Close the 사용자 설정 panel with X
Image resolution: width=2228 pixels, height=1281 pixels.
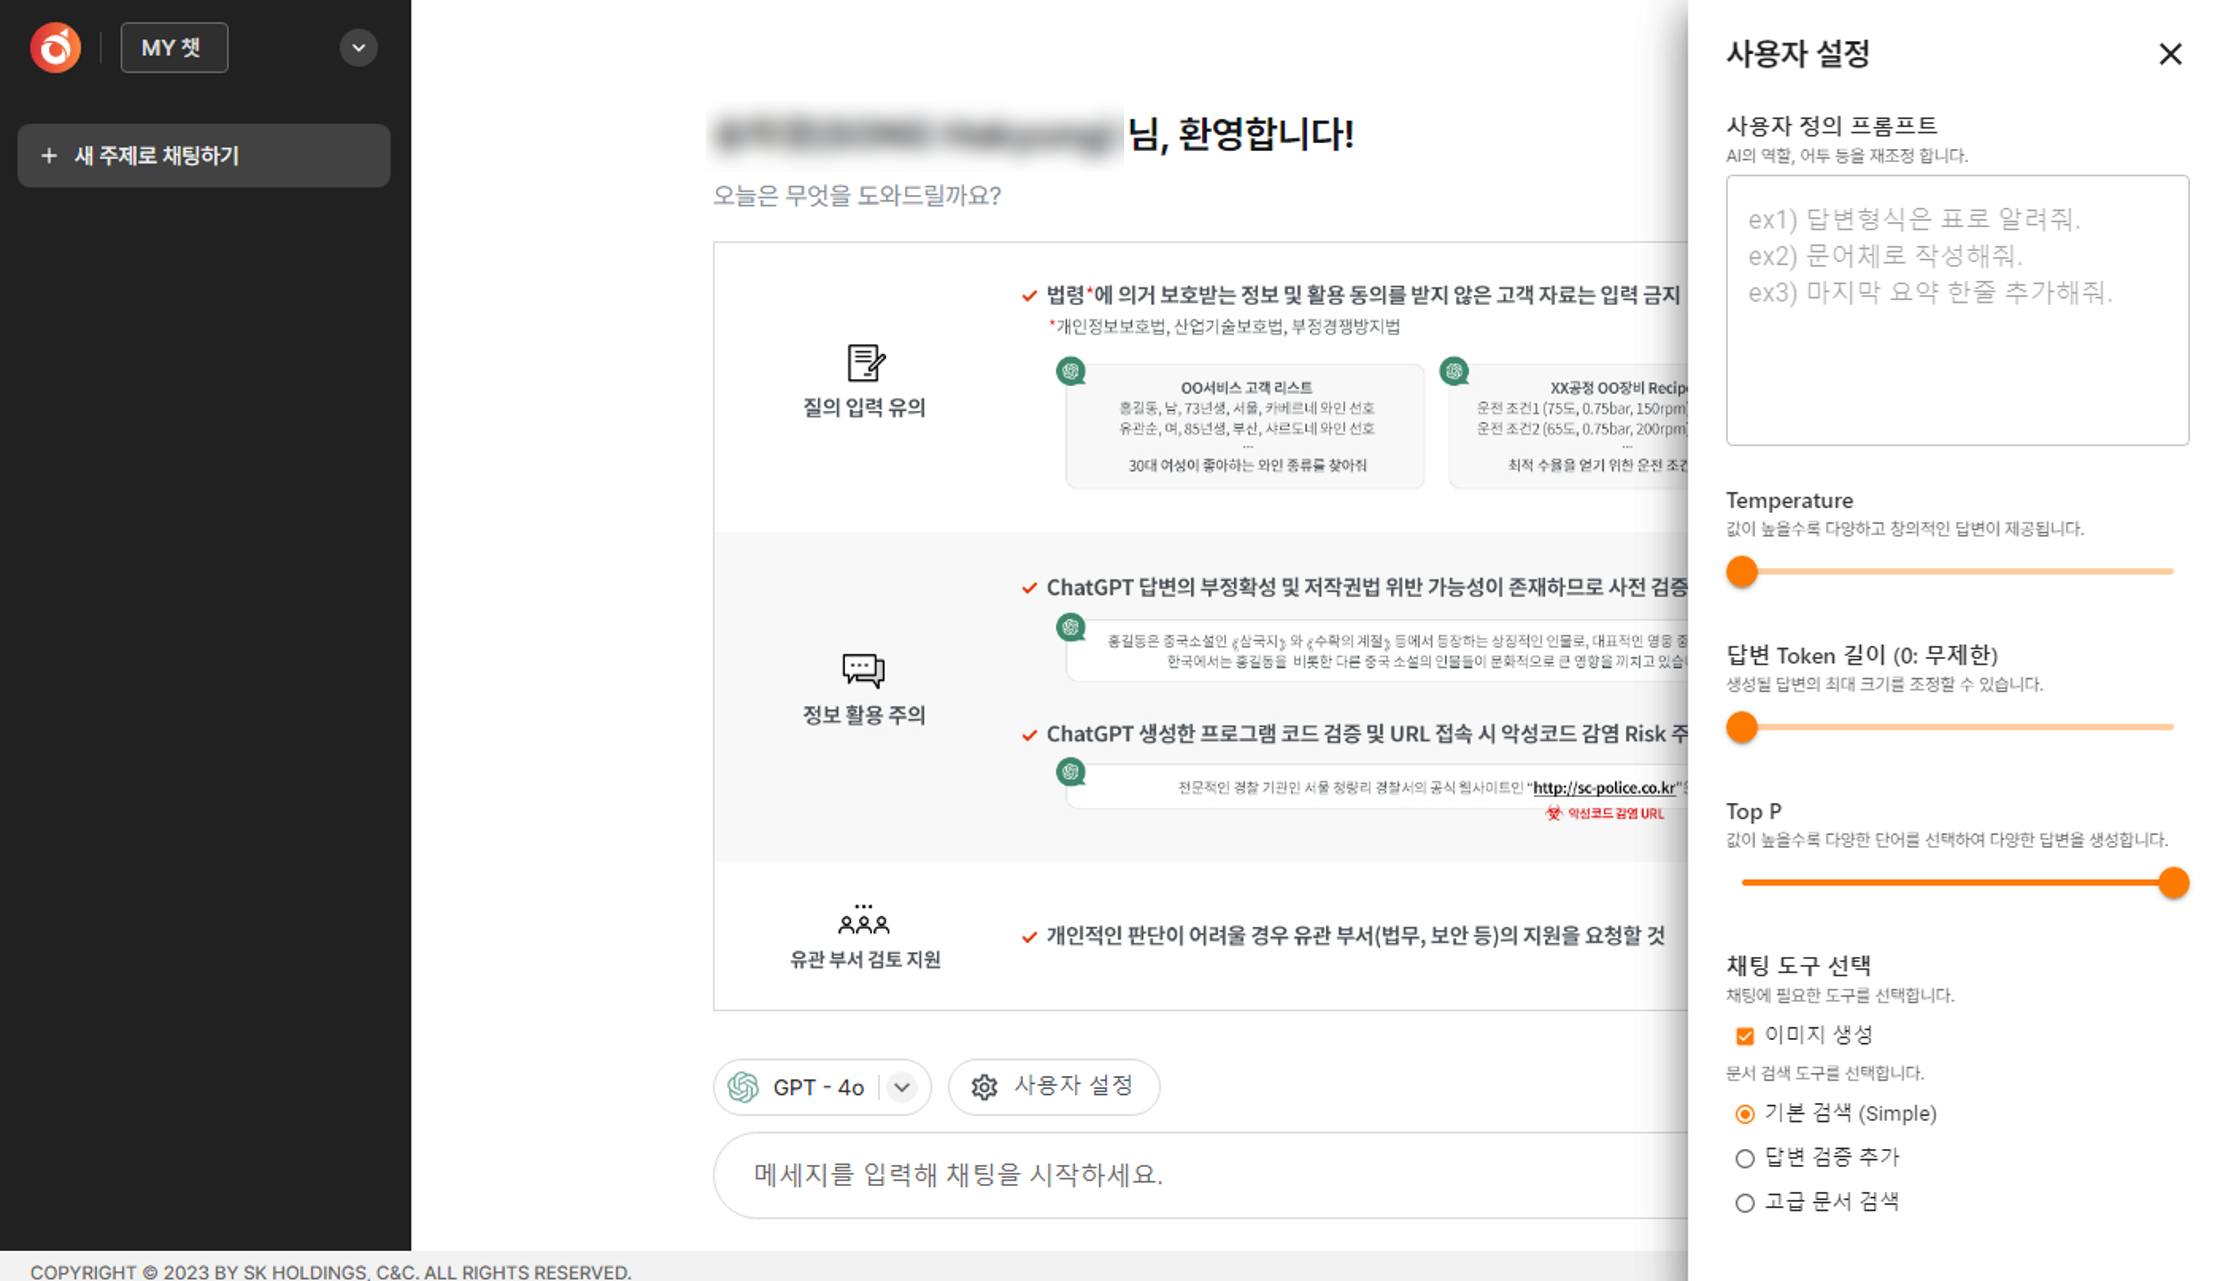2169,54
